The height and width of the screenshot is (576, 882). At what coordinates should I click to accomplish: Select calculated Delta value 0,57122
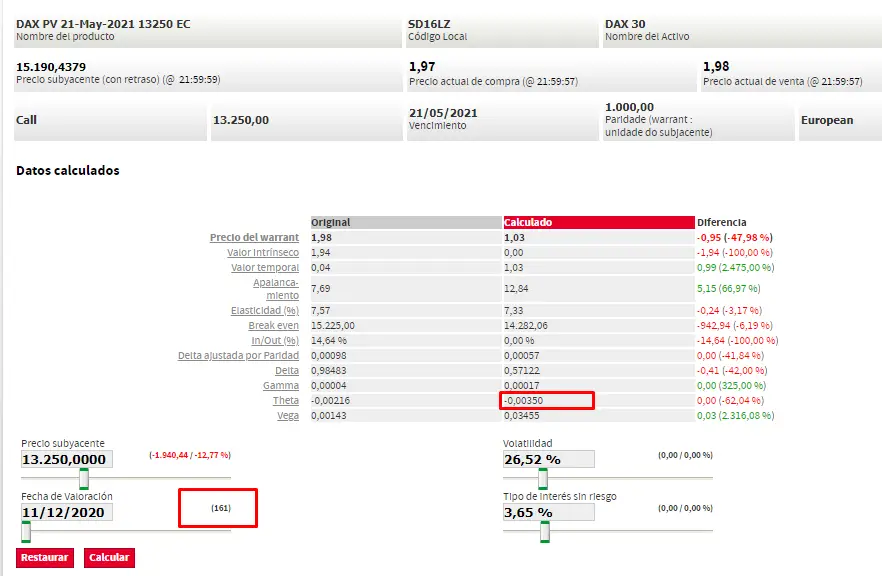pos(522,371)
